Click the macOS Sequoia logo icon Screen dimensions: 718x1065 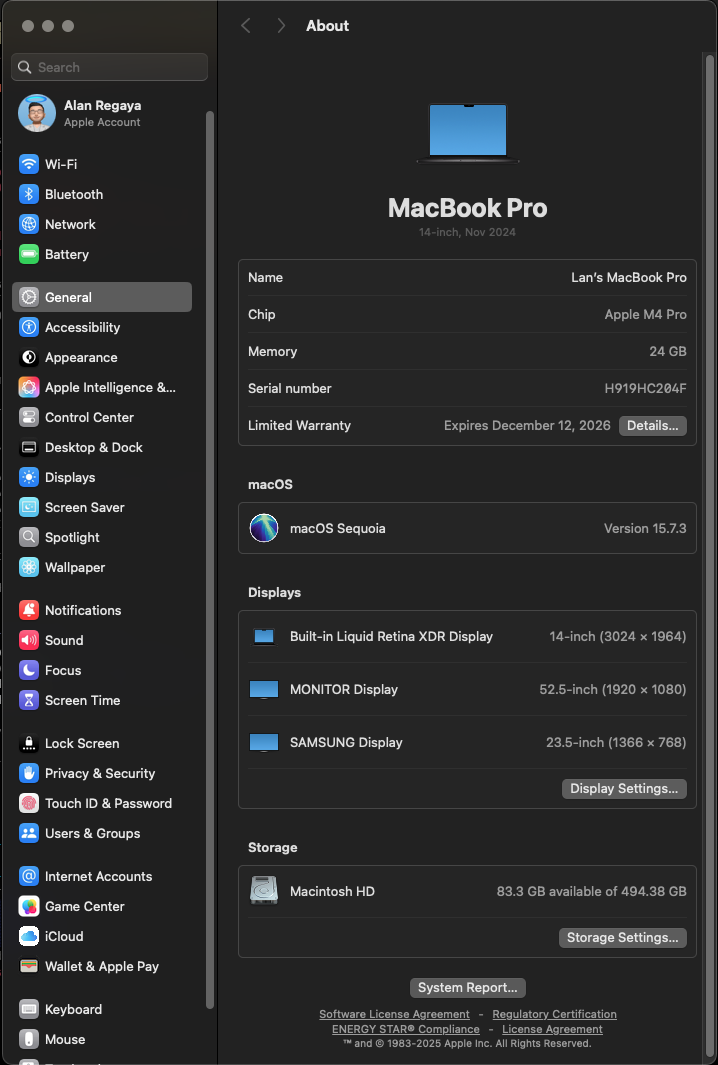click(264, 528)
